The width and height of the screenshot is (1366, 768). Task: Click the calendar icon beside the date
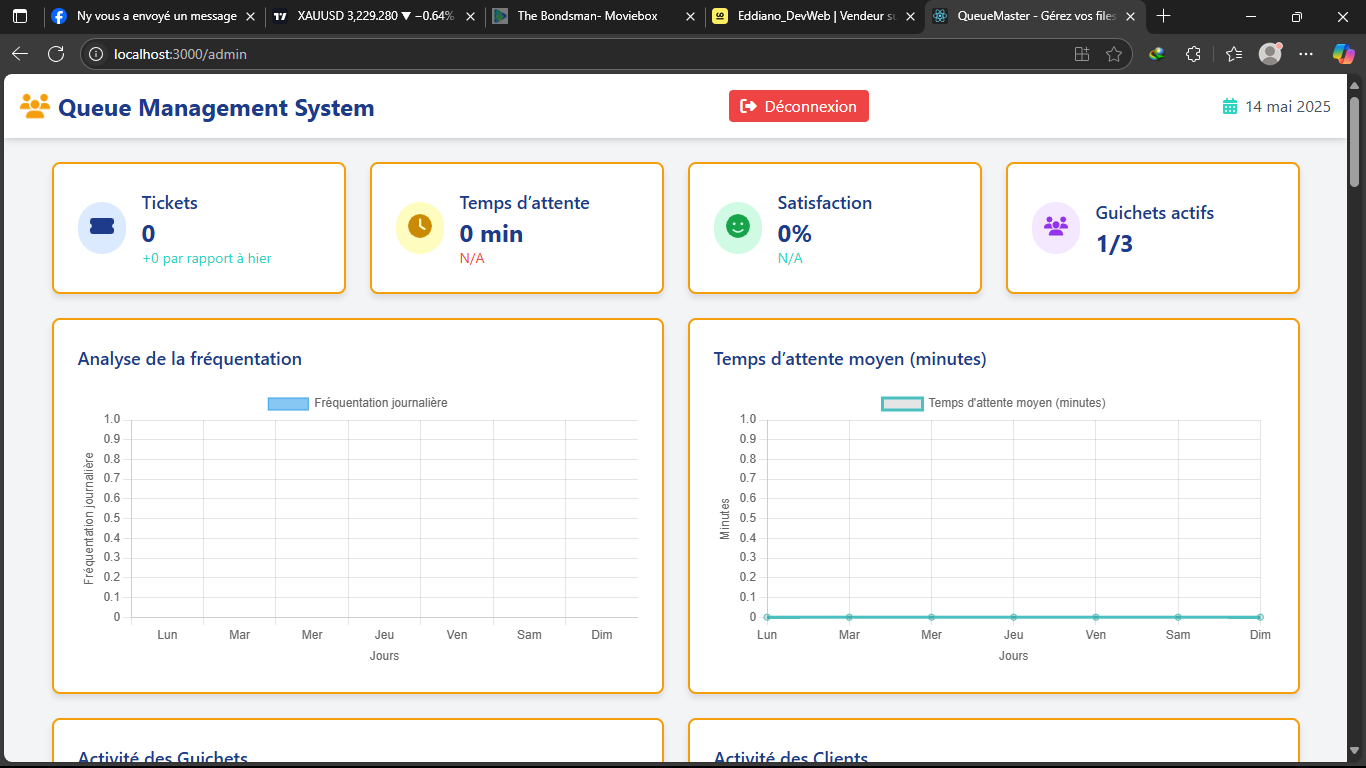(1230, 106)
